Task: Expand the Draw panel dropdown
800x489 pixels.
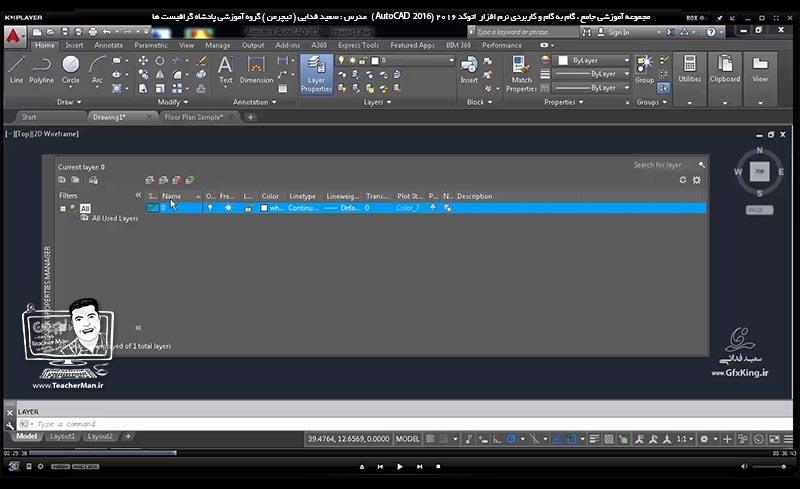Action: 69,102
